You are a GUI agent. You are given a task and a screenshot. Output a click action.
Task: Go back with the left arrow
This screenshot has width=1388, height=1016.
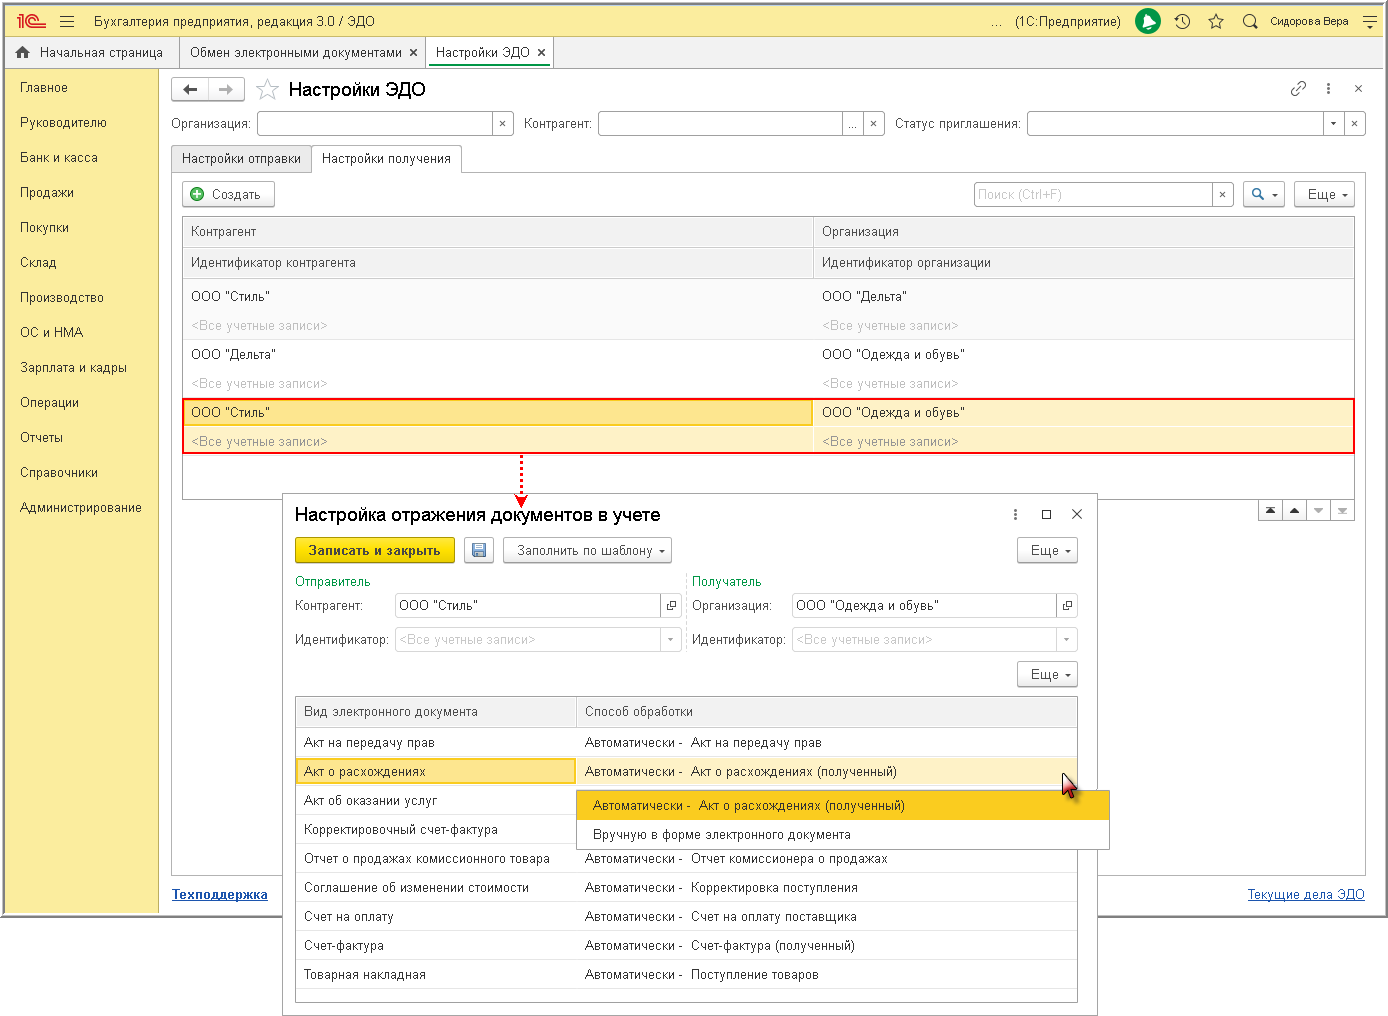click(x=190, y=90)
